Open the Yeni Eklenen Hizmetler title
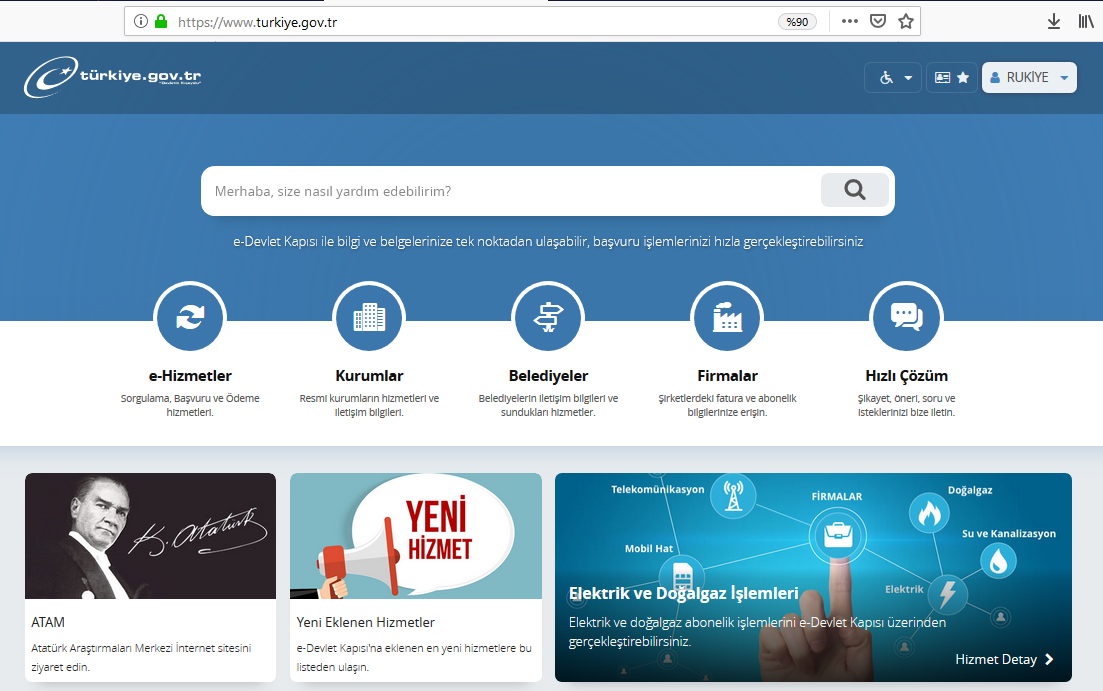The width and height of the screenshot is (1103, 691). click(x=365, y=622)
